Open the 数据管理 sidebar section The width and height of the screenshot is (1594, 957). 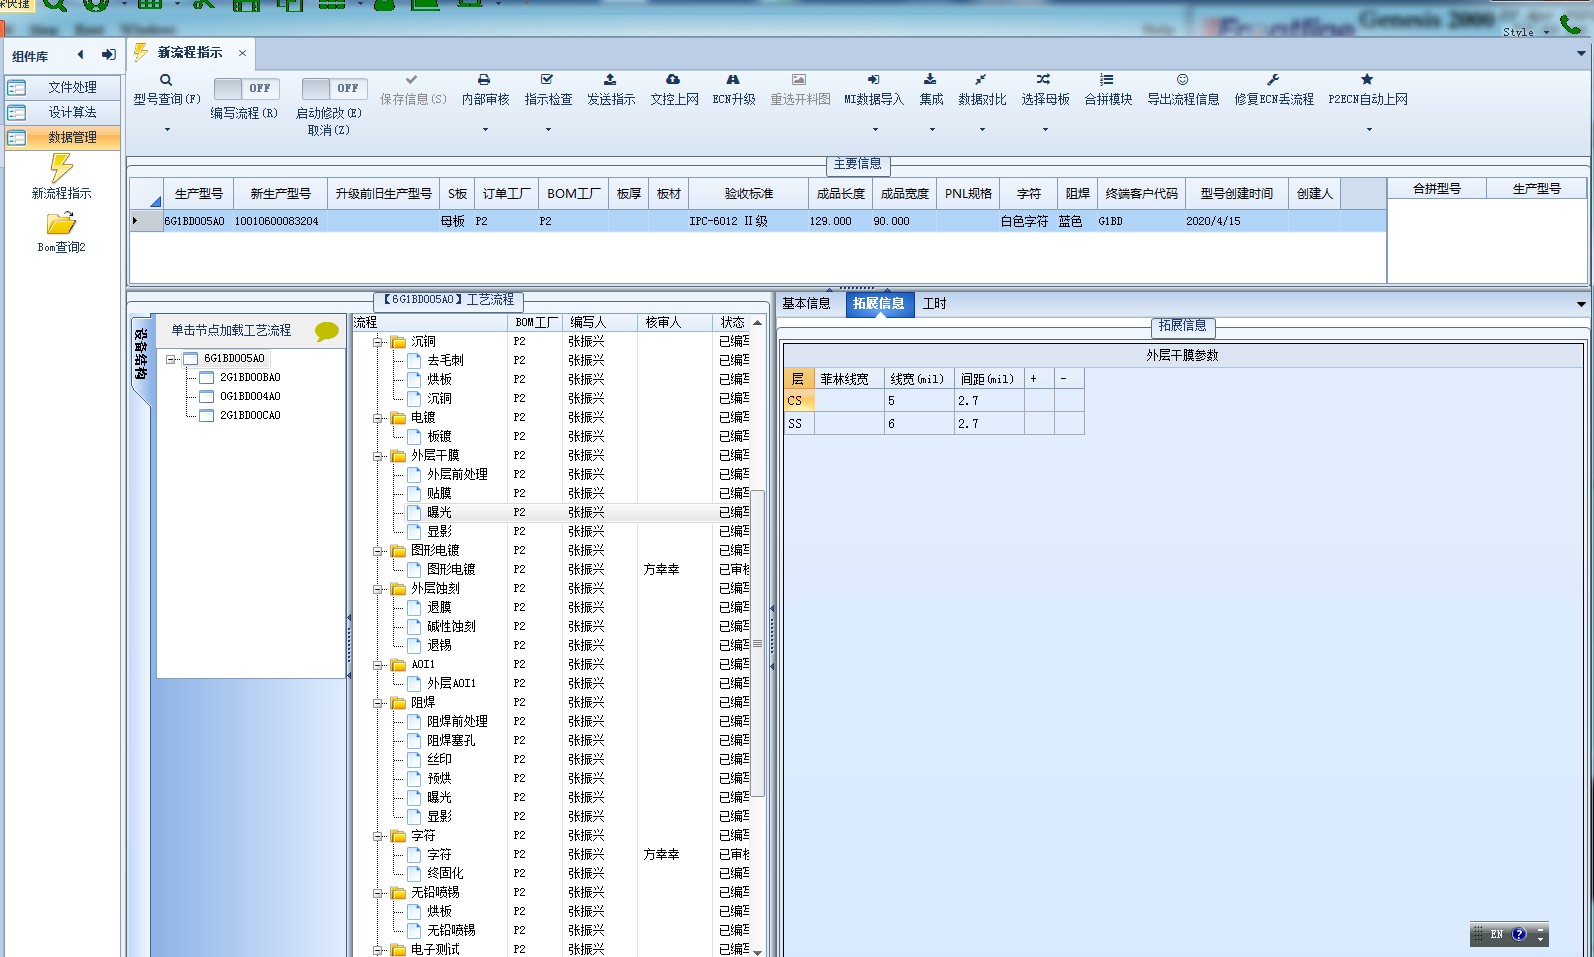(x=63, y=138)
